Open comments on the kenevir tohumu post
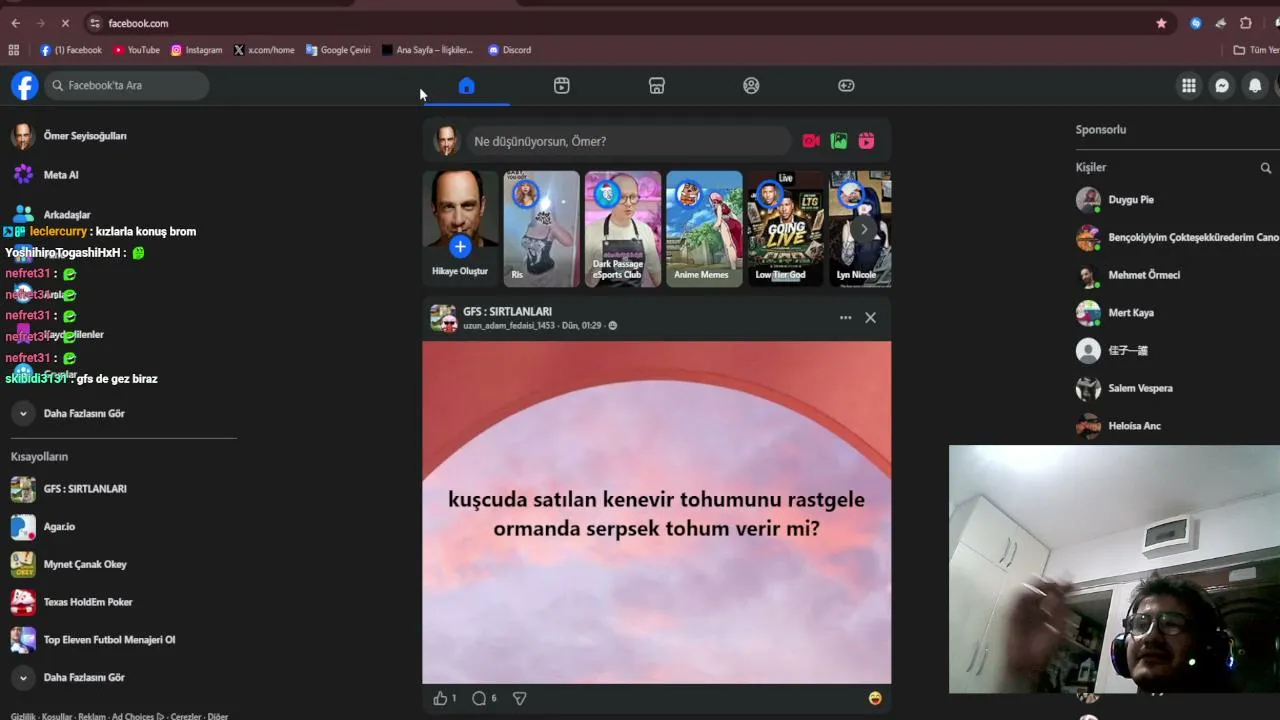The width and height of the screenshot is (1280, 720). (479, 698)
